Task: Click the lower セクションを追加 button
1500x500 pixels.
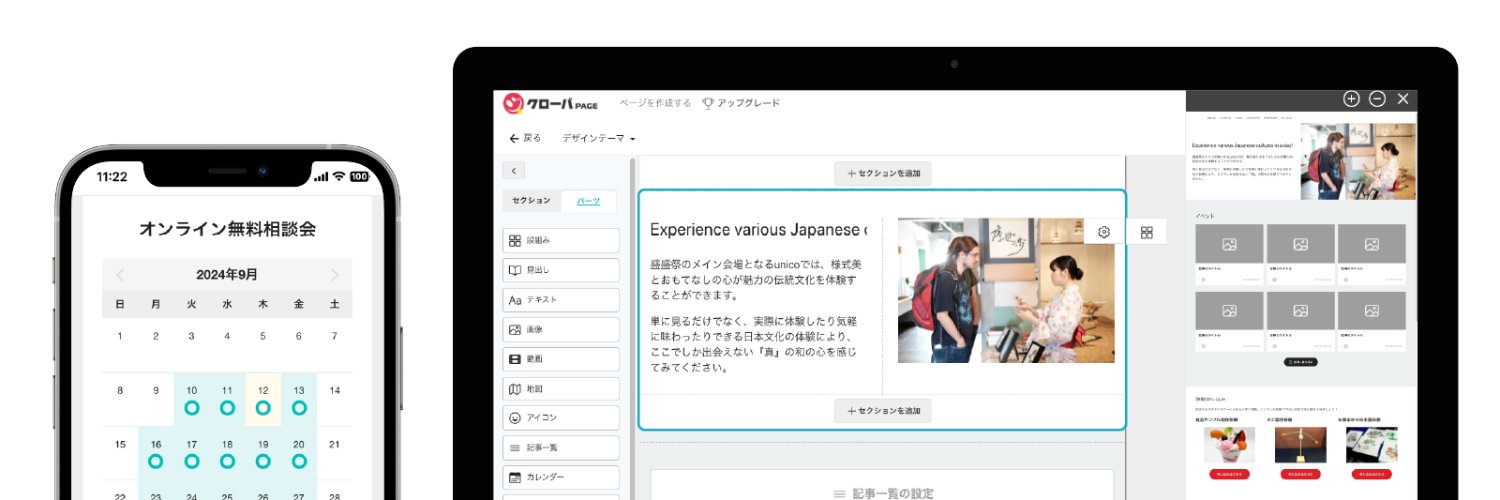Action: [883, 411]
